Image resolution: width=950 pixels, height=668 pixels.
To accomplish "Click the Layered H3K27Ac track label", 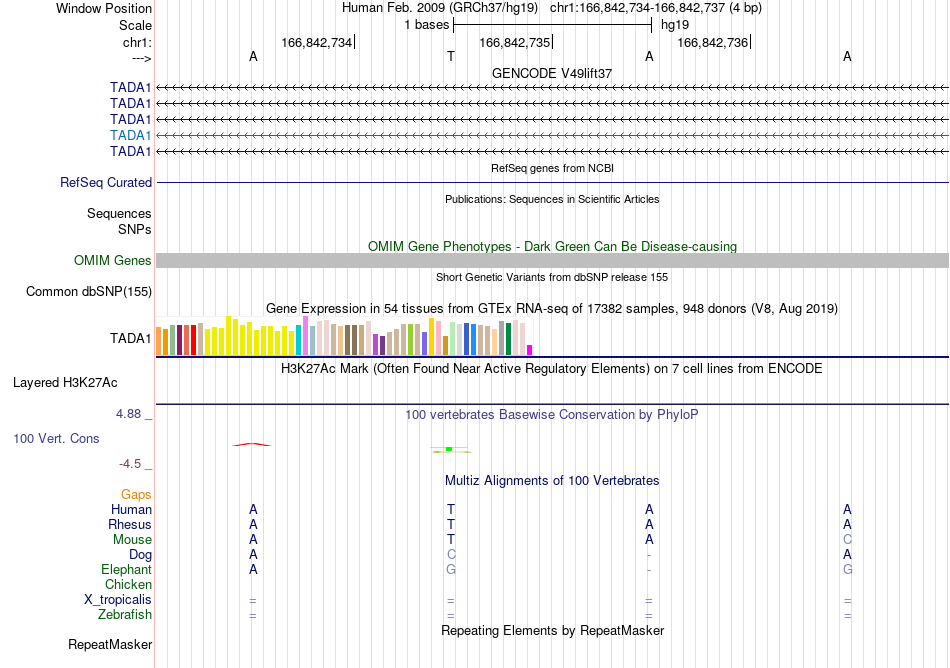I will pos(65,383).
